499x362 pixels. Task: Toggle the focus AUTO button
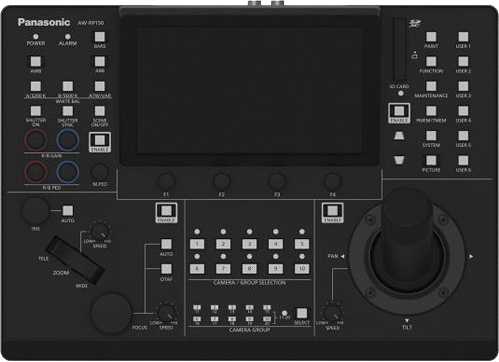[166, 244]
